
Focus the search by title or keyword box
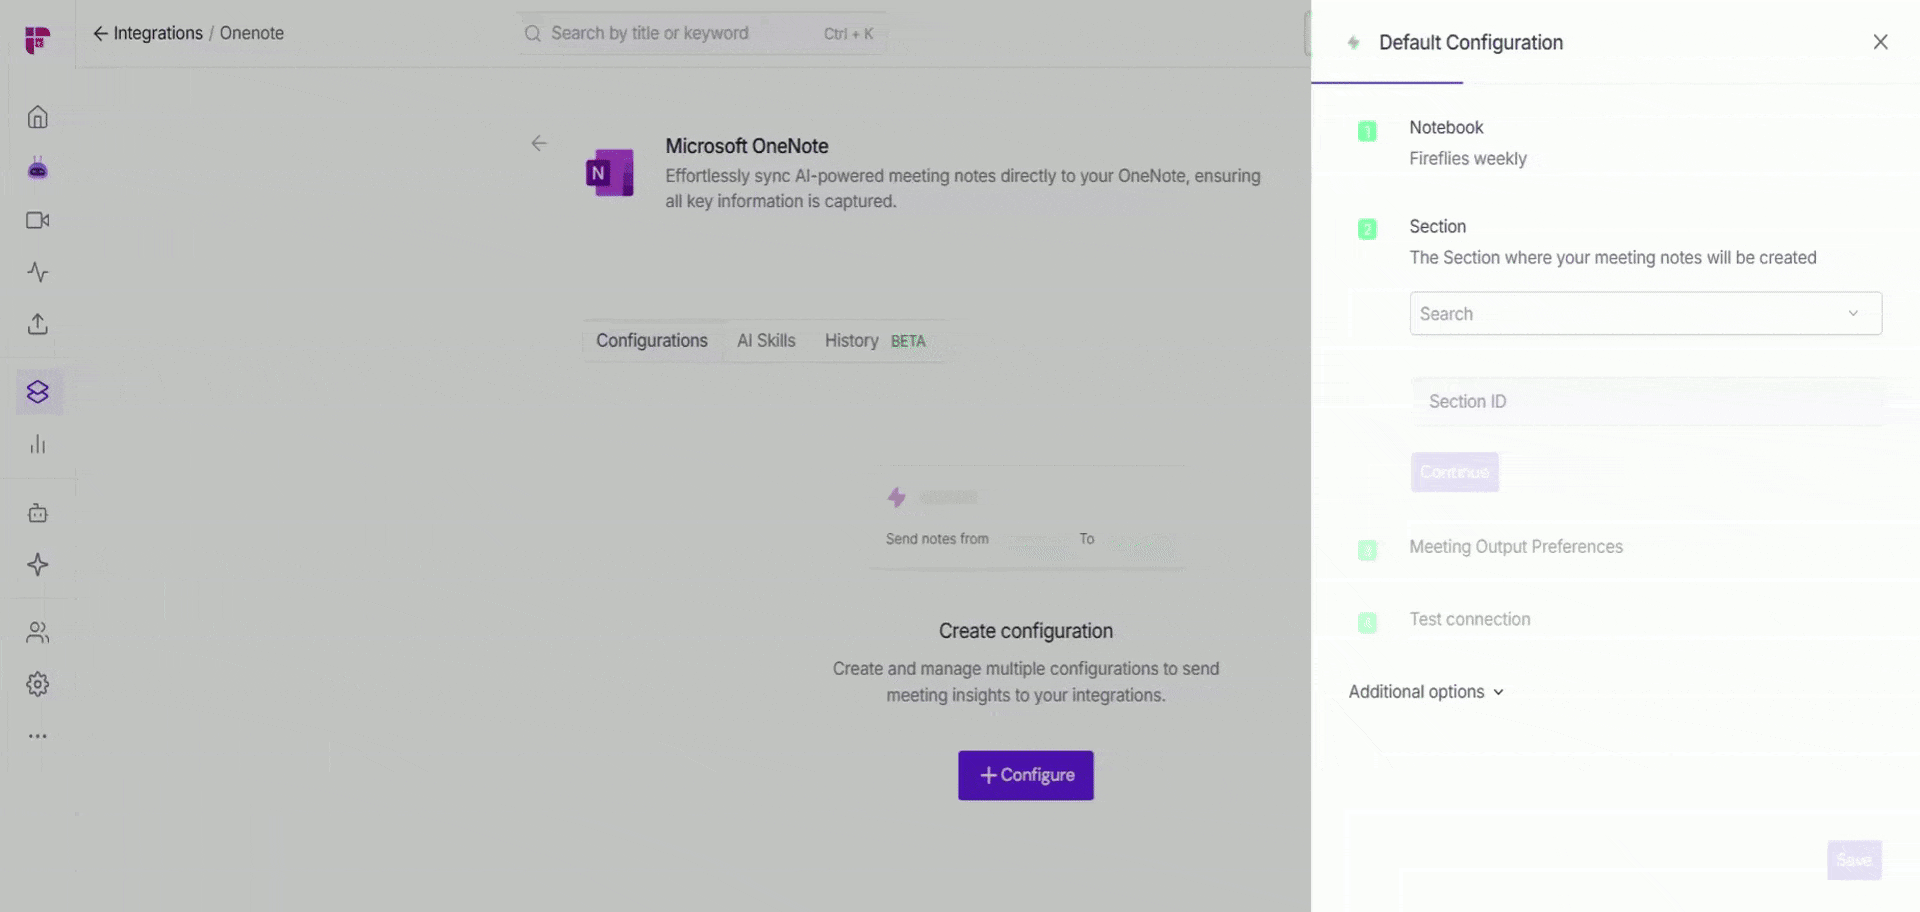click(x=700, y=33)
